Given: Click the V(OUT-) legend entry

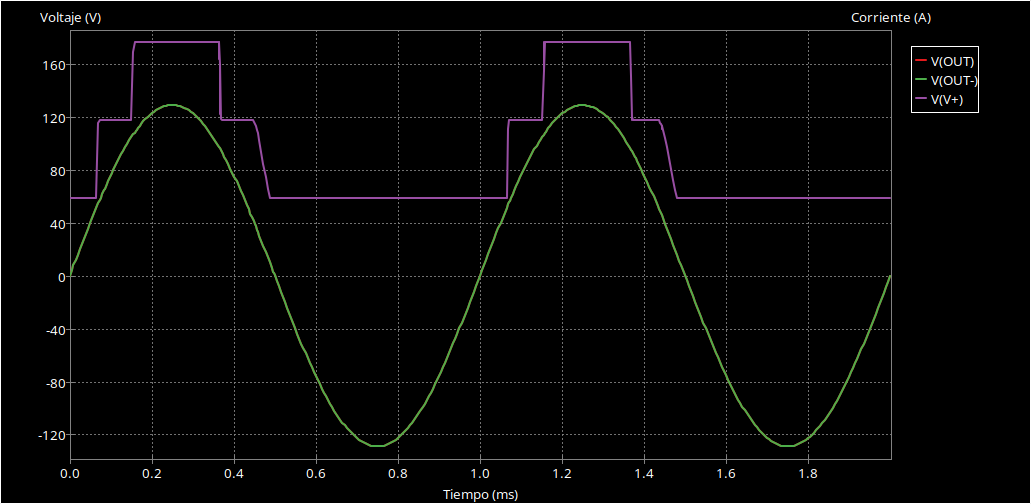Looking at the screenshot, I should (x=946, y=80).
